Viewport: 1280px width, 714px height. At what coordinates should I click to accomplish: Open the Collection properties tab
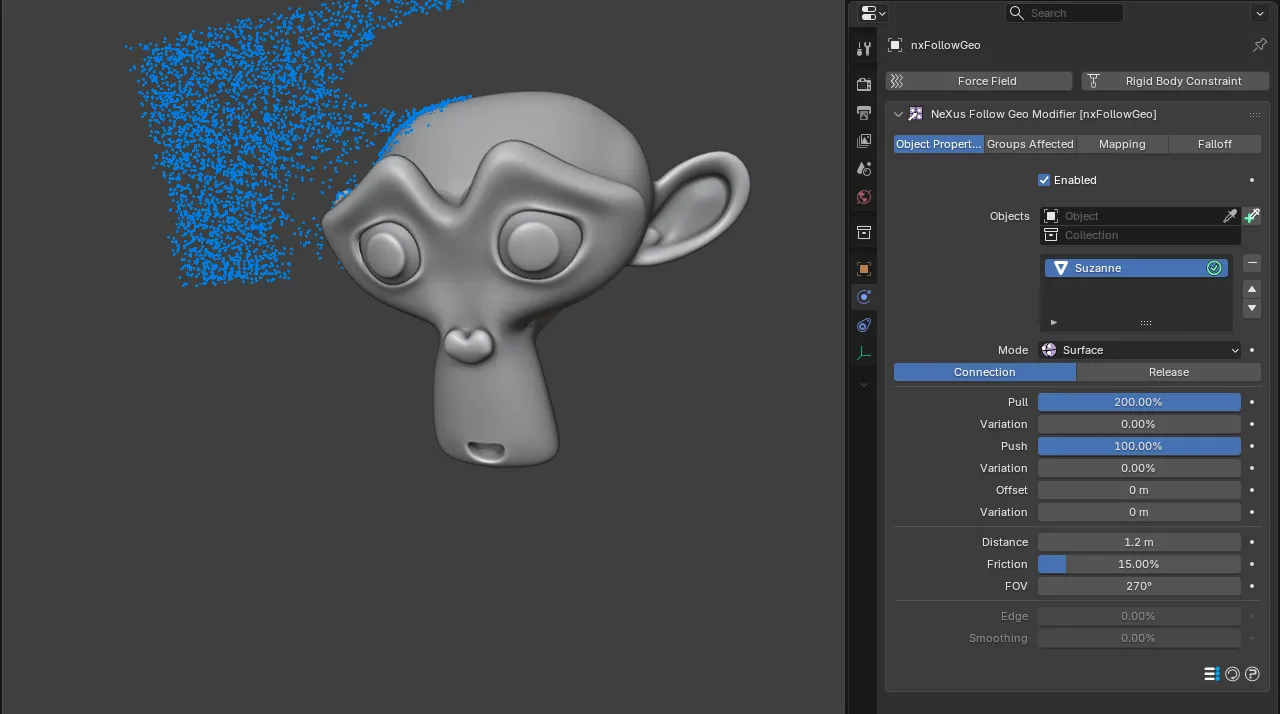(864, 233)
